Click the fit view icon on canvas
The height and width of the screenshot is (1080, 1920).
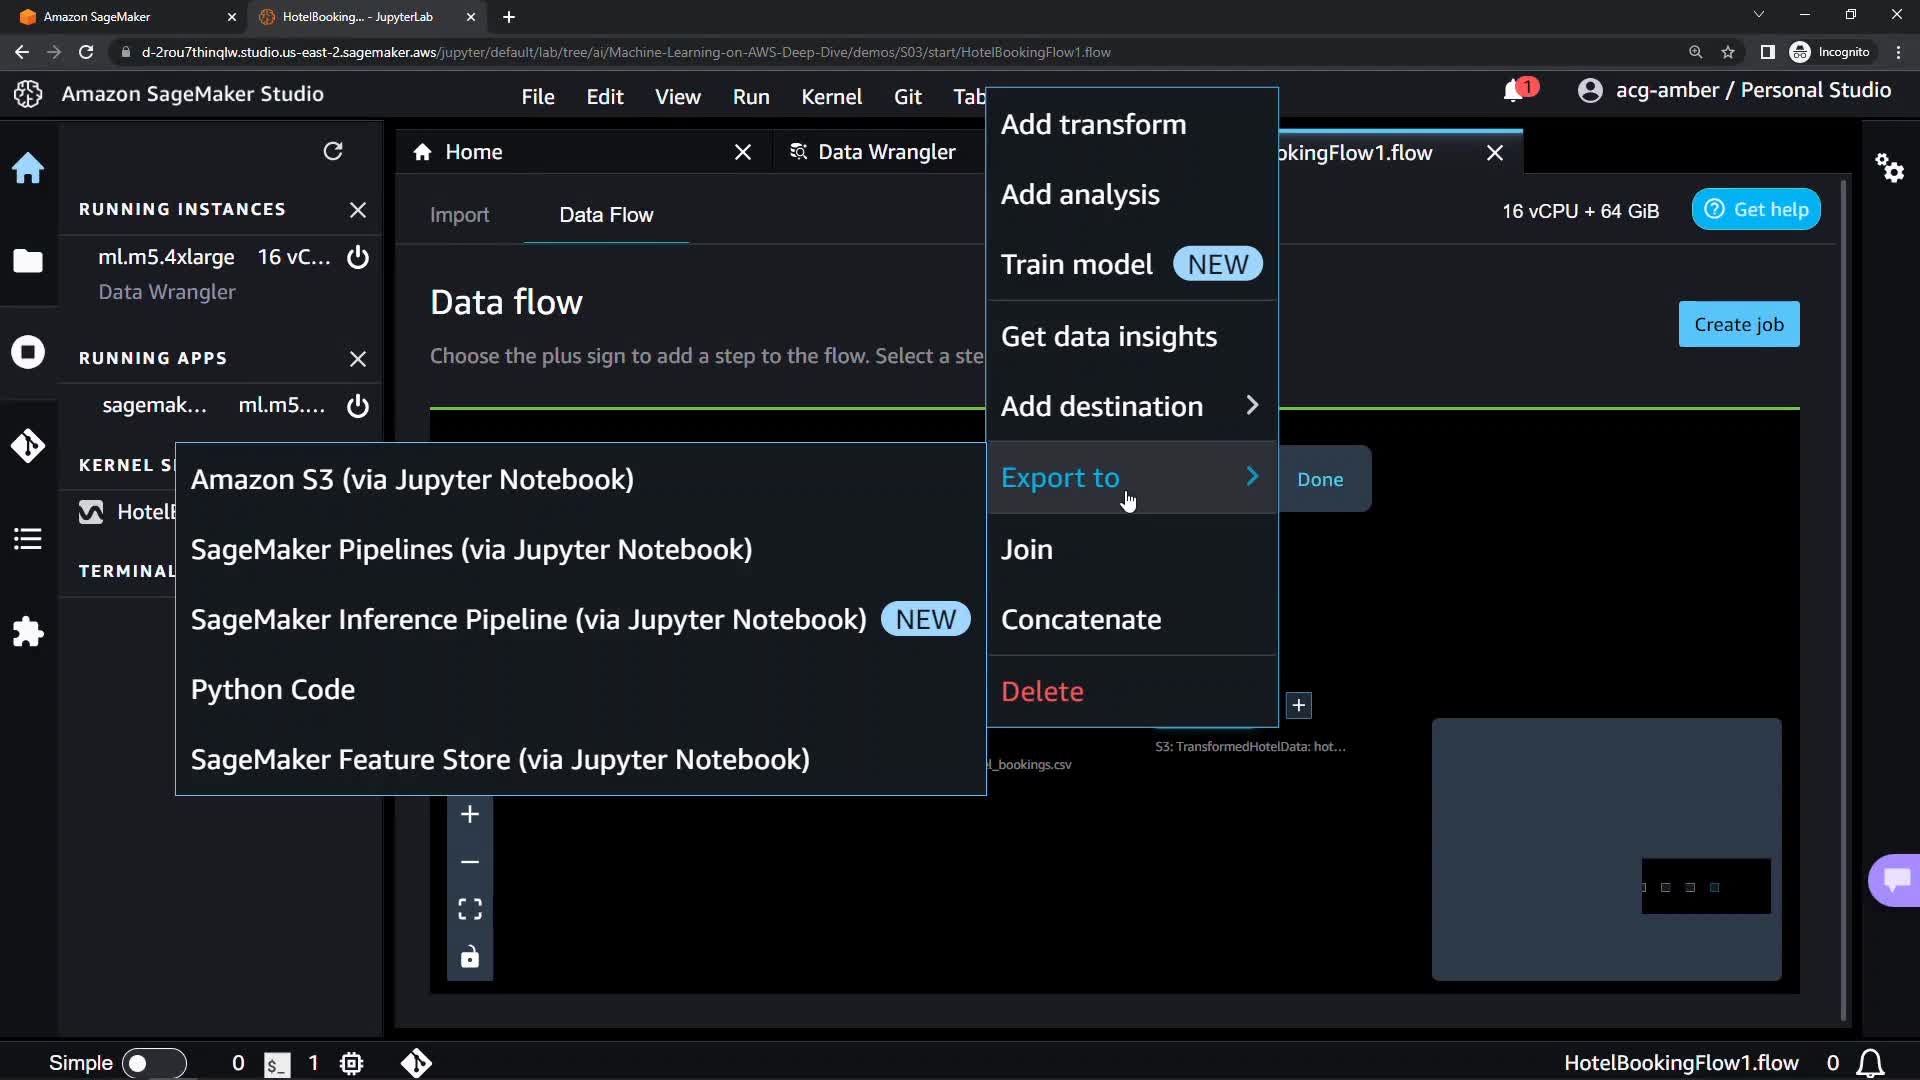point(470,909)
